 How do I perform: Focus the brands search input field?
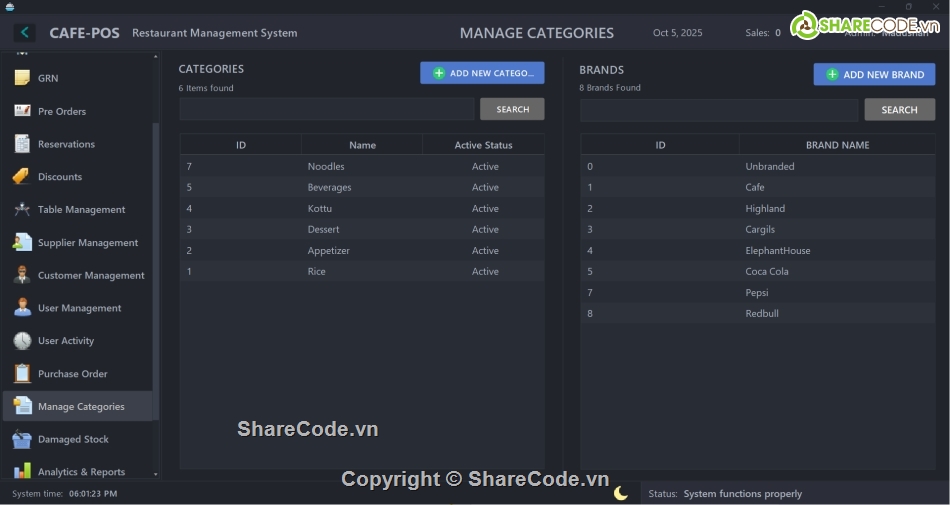click(718, 110)
